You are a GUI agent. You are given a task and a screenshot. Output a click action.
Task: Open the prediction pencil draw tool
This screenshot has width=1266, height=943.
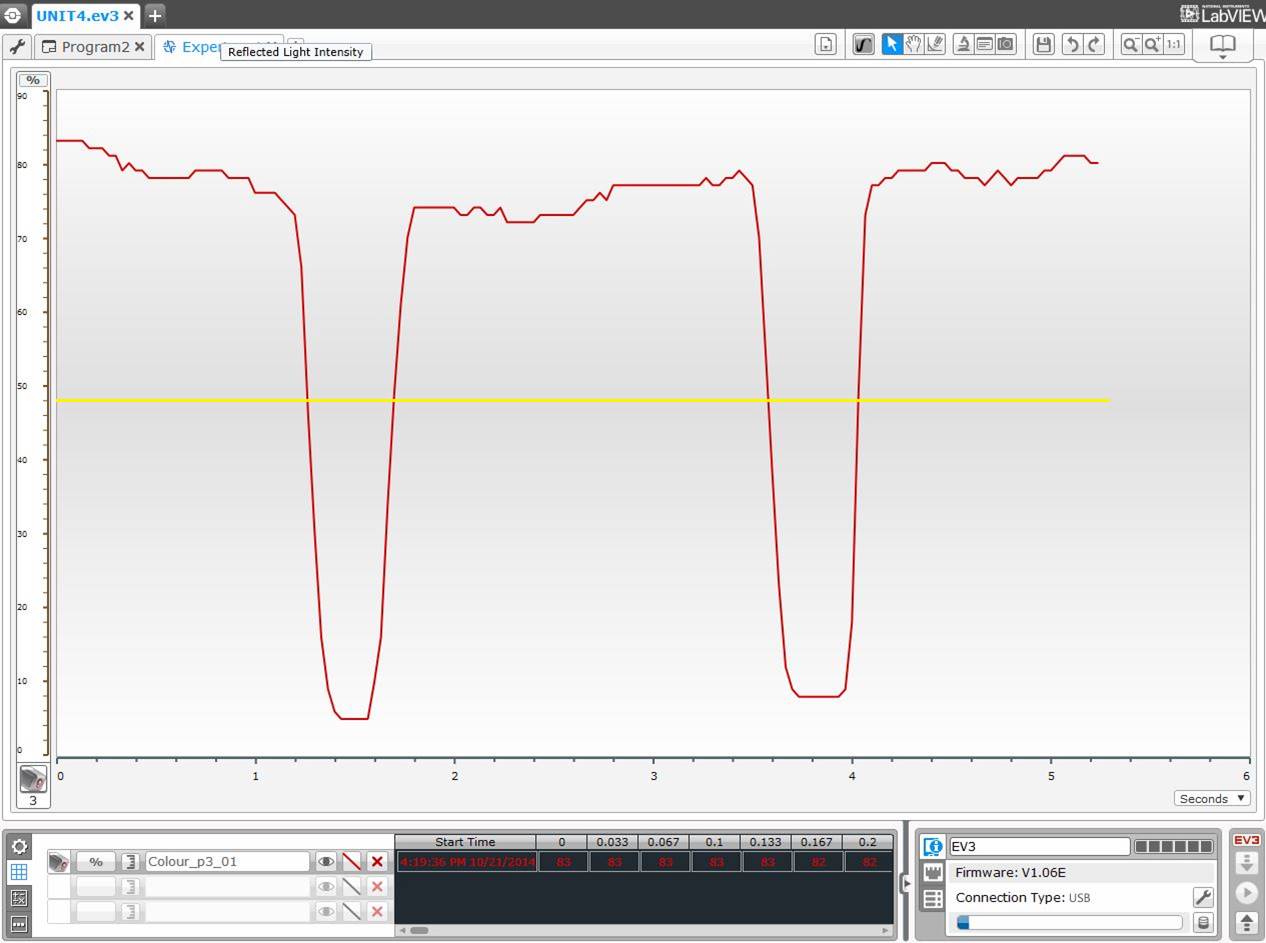935,44
